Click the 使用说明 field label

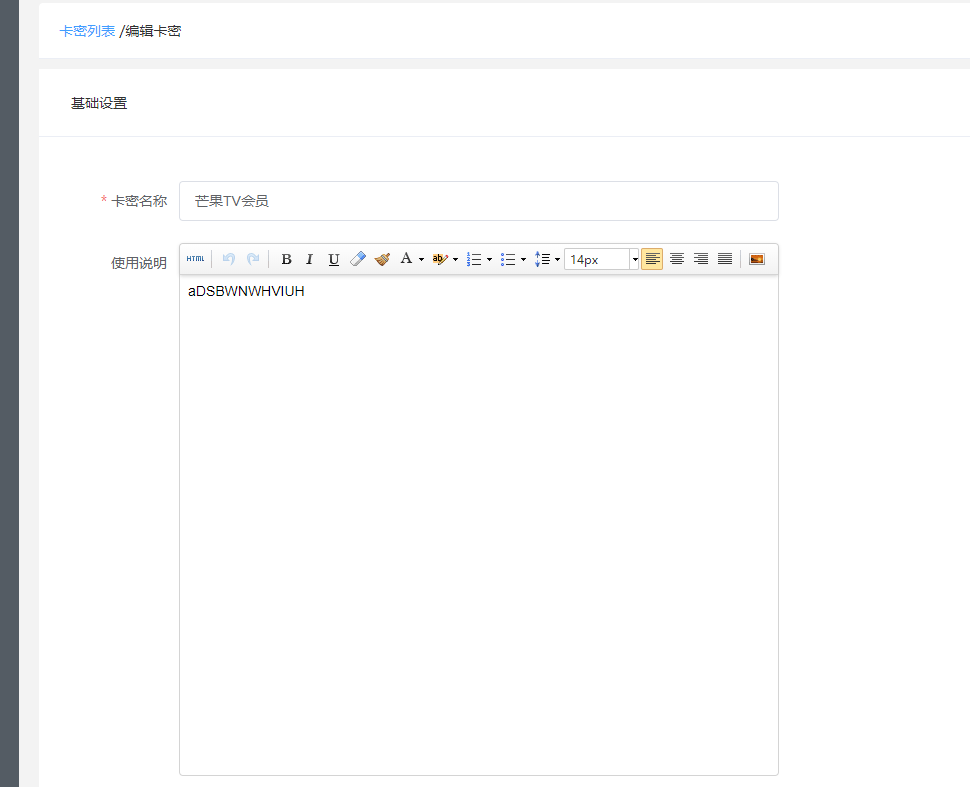[139, 263]
